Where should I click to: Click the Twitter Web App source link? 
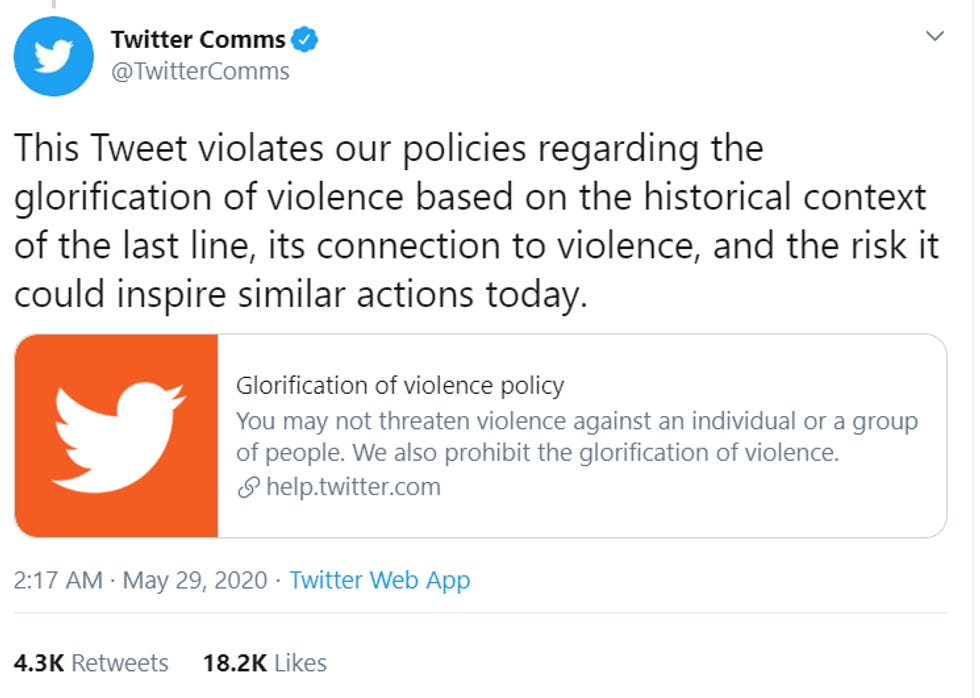point(381,580)
